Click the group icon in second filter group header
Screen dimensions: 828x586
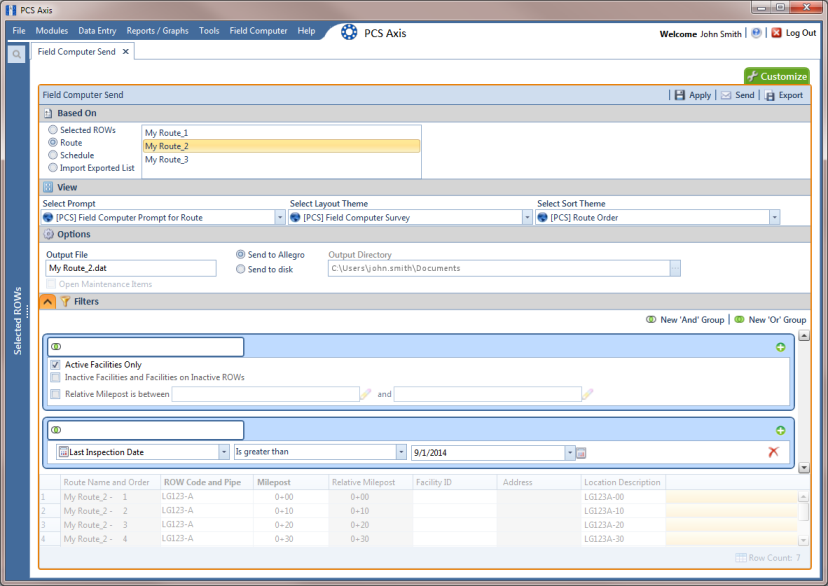[56, 430]
